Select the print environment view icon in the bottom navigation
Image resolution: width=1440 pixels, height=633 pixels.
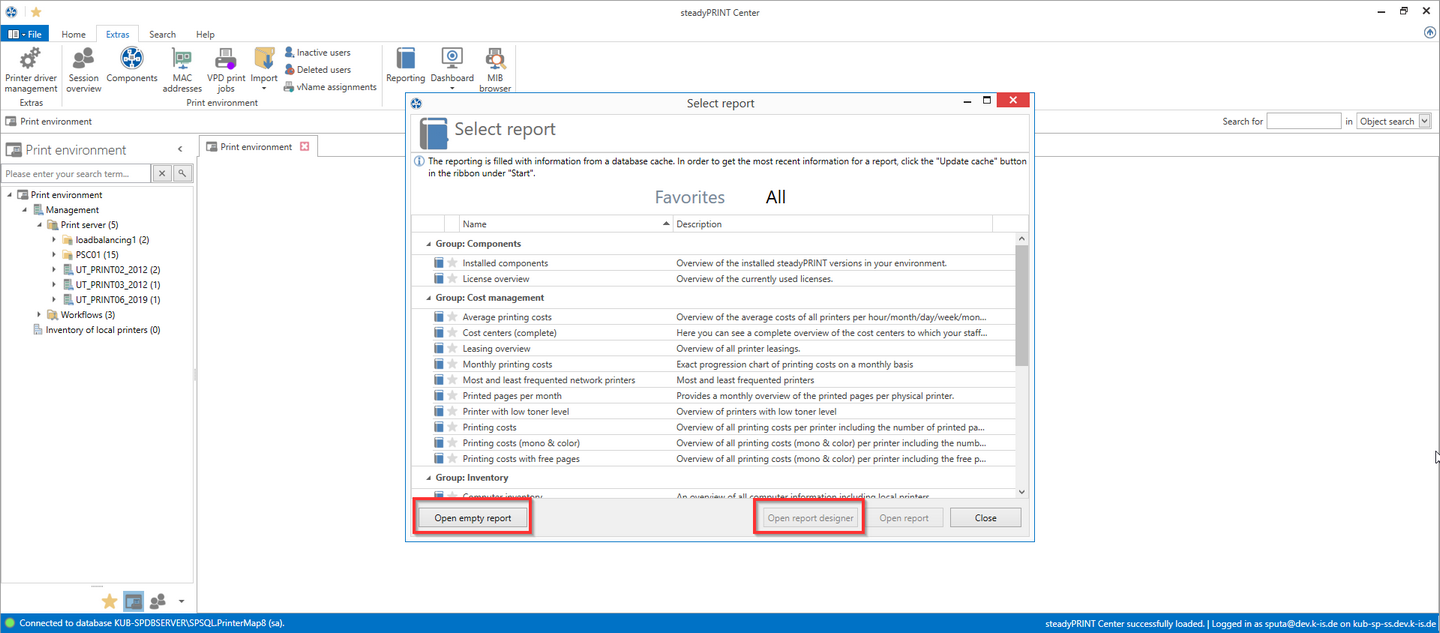click(x=133, y=601)
